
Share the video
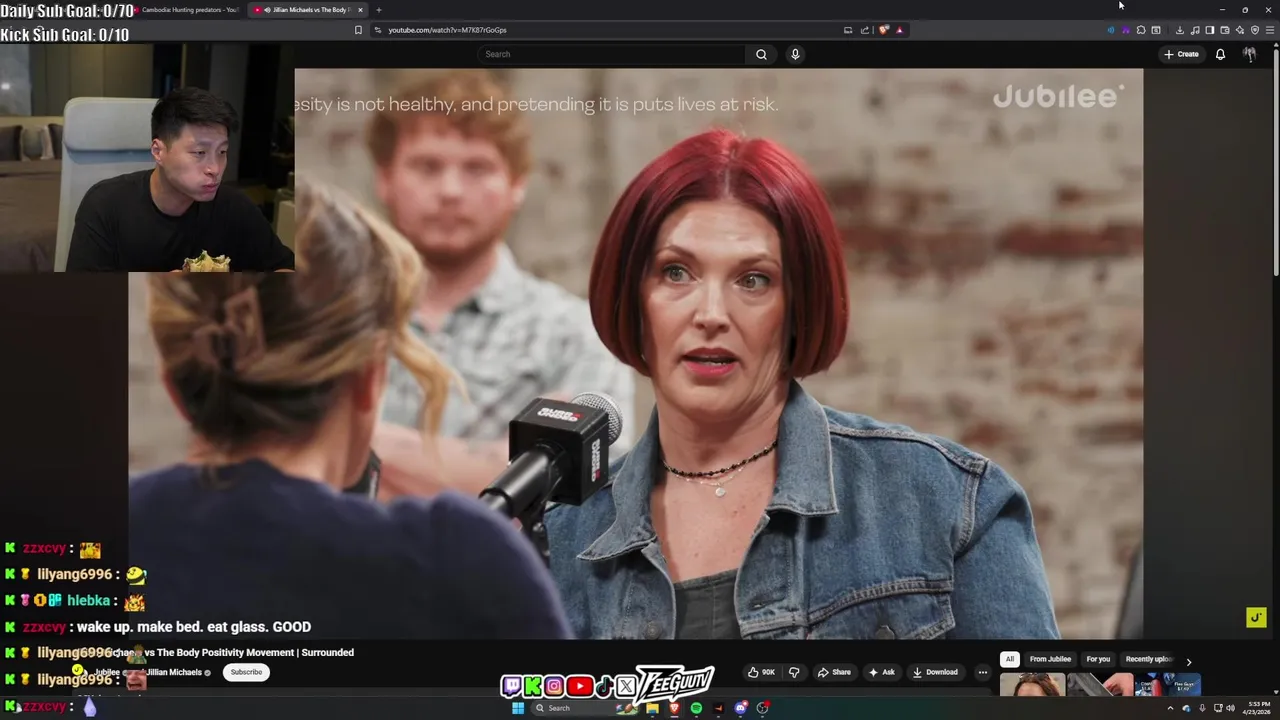point(834,672)
